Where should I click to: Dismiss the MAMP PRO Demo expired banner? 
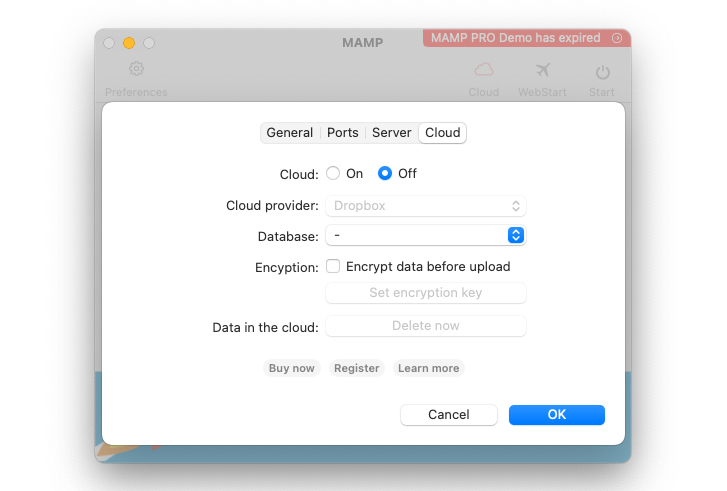tap(617, 38)
